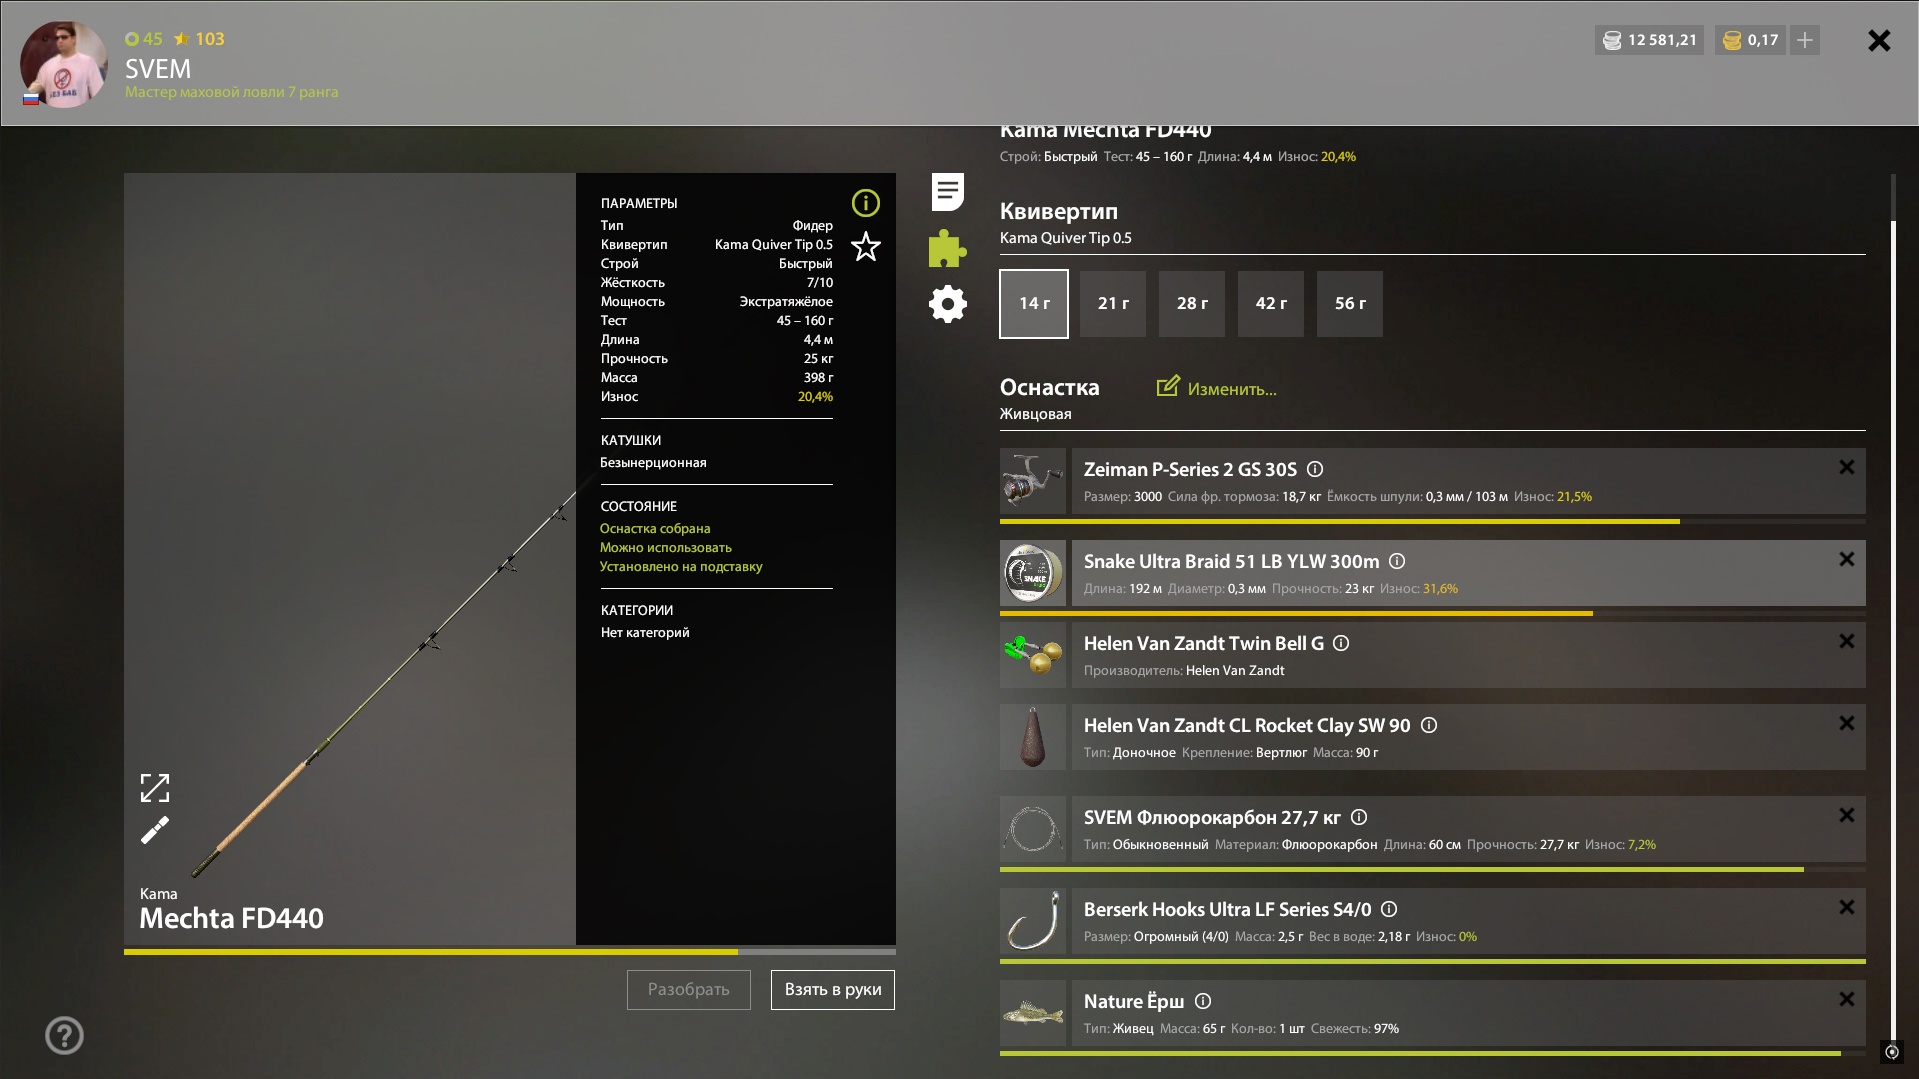
Task: Select the 42 г quiver tip
Action: coord(1271,304)
